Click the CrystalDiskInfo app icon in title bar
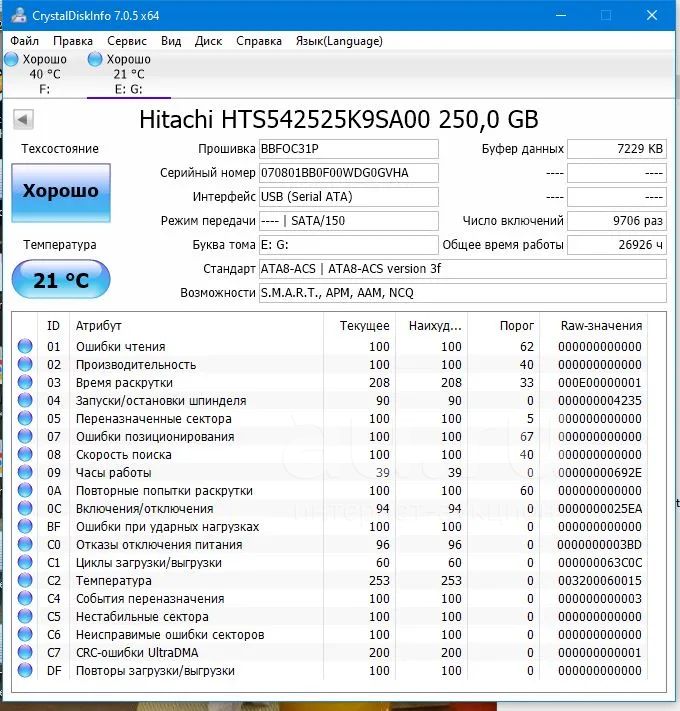This screenshot has height=711, width=680. 15,16
